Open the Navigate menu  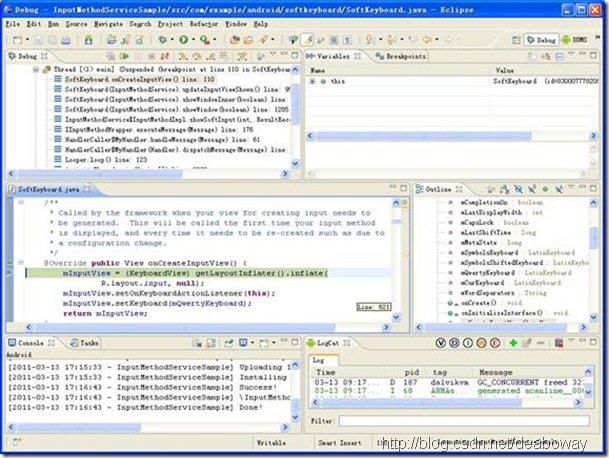click(x=108, y=24)
